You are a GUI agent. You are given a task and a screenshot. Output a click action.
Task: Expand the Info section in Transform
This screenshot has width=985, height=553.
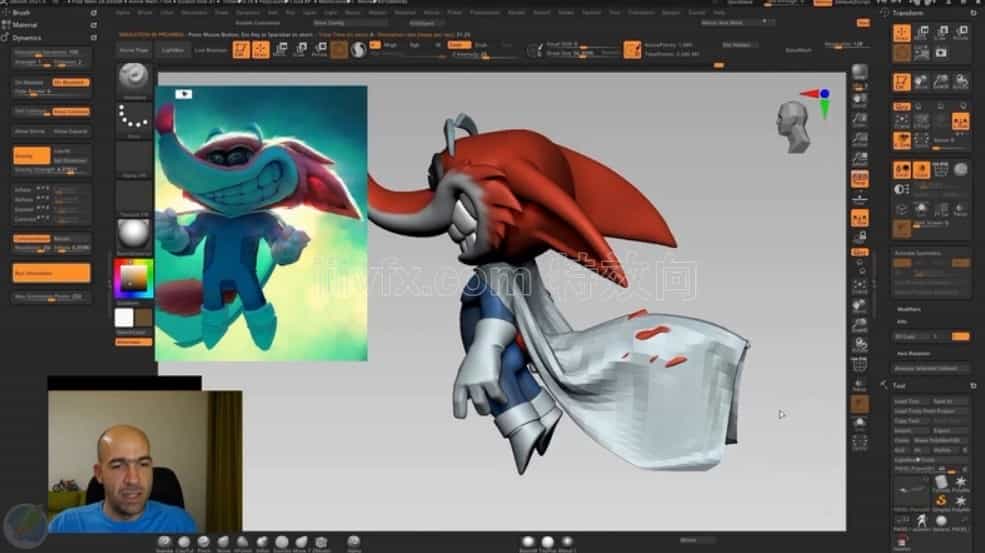coord(902,322)
